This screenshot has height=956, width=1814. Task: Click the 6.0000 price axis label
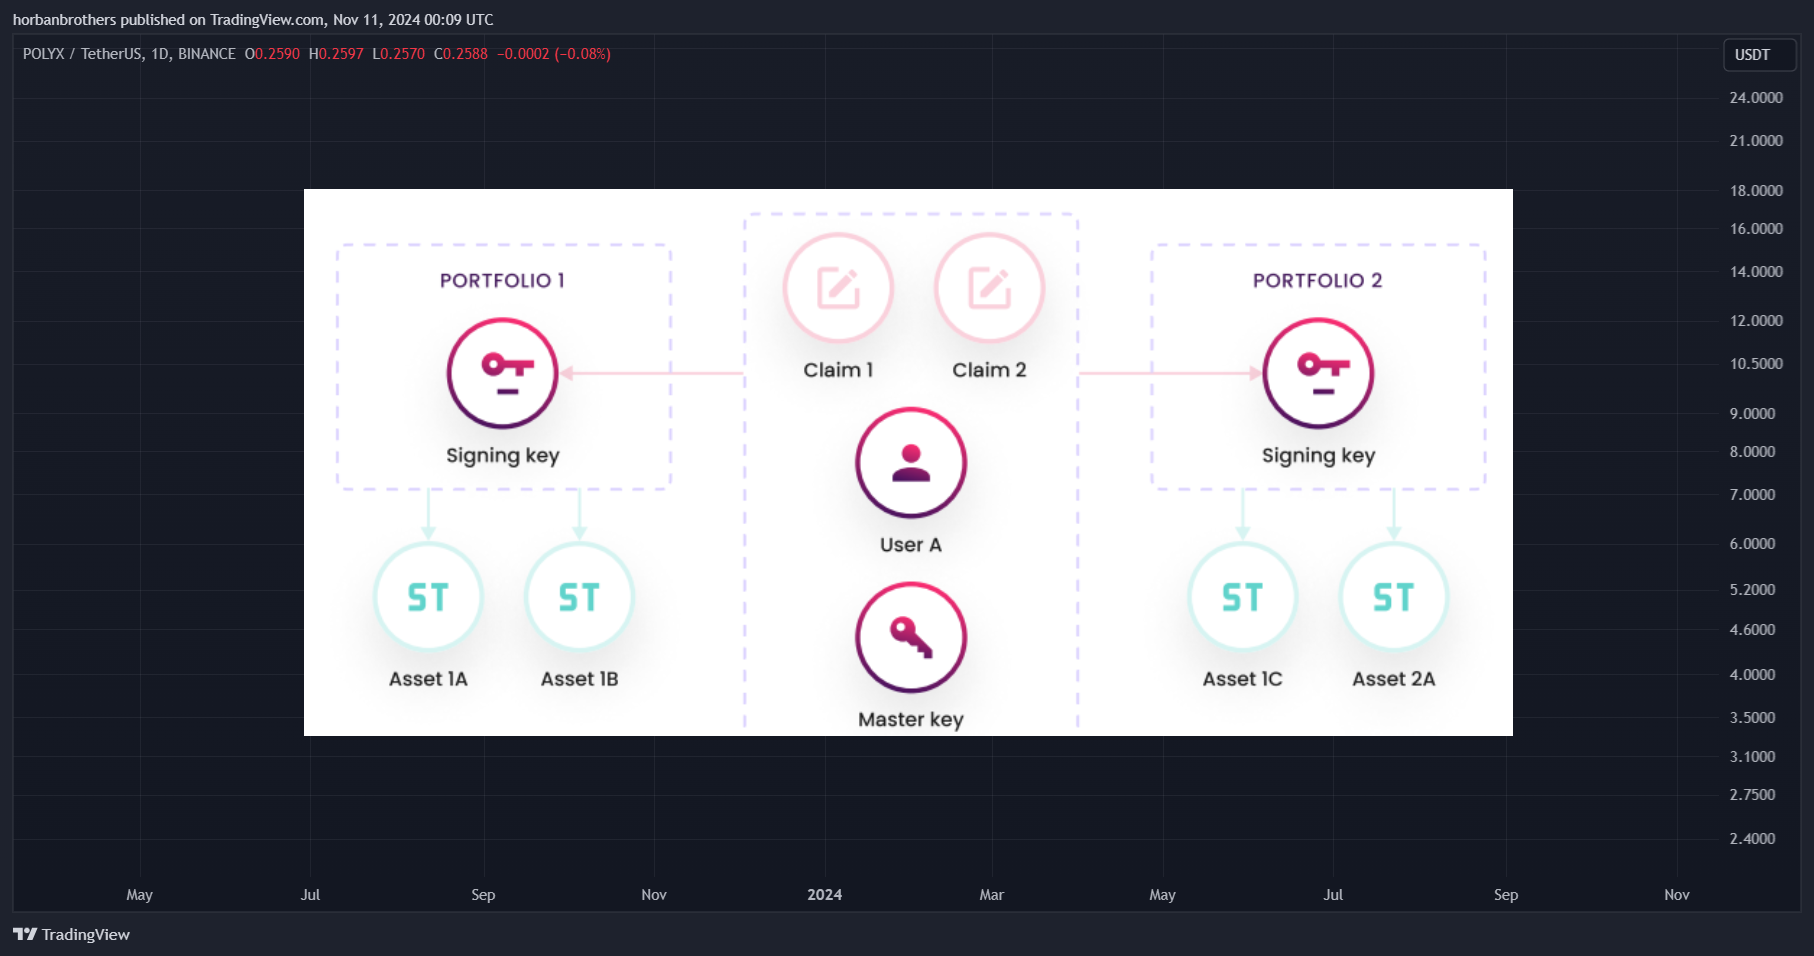(1753, 544)
